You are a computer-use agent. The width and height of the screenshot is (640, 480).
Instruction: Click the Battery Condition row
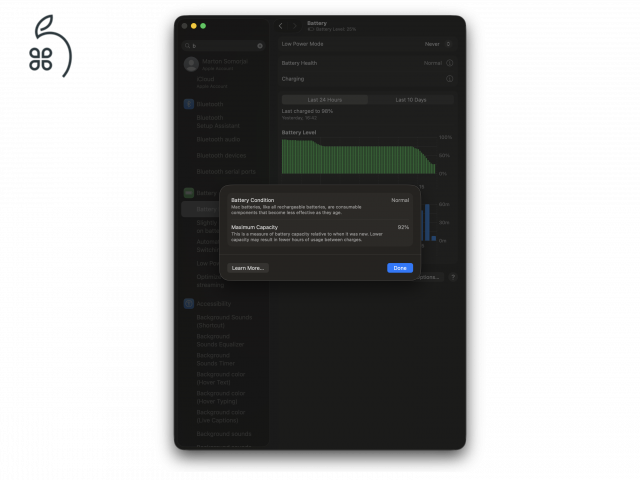point(320,206)
